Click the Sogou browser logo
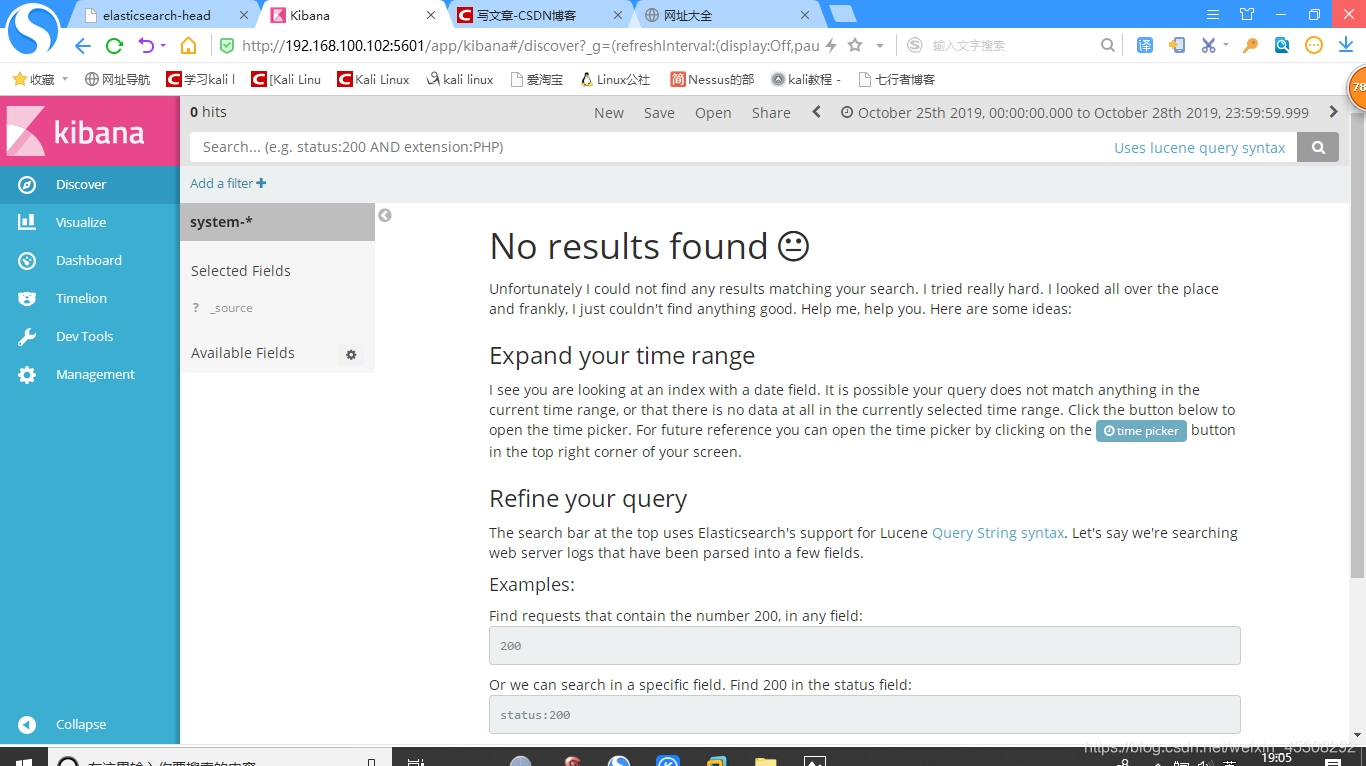Viewport: 1366px width, 766px height. click(x=33, y=30)
